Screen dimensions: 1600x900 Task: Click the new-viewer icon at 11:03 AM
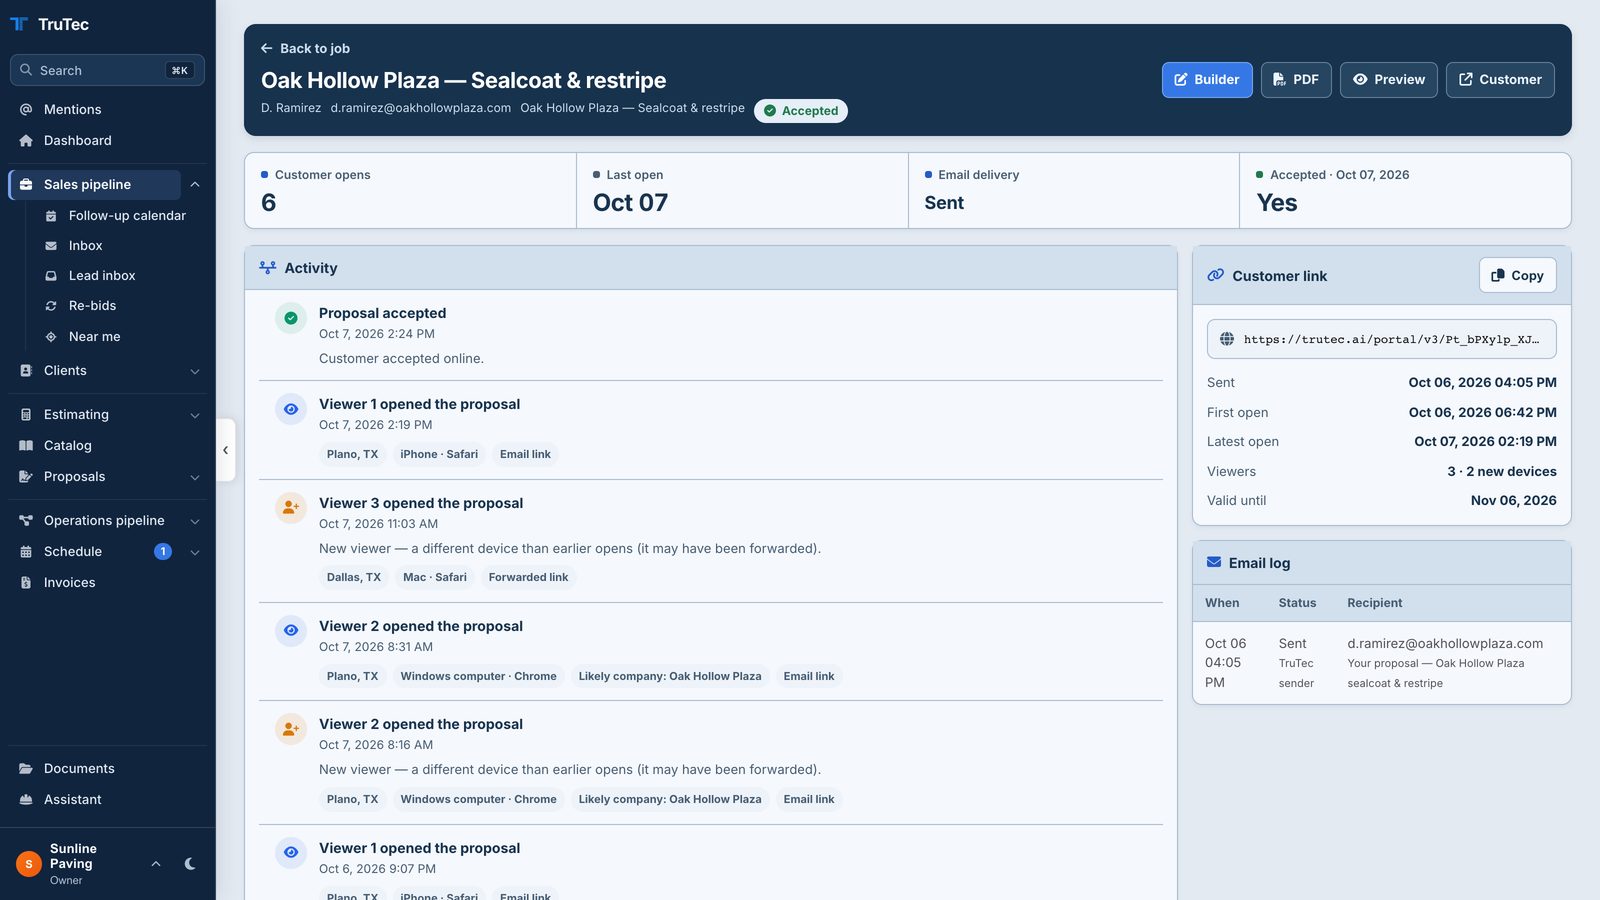click(291, 508)
